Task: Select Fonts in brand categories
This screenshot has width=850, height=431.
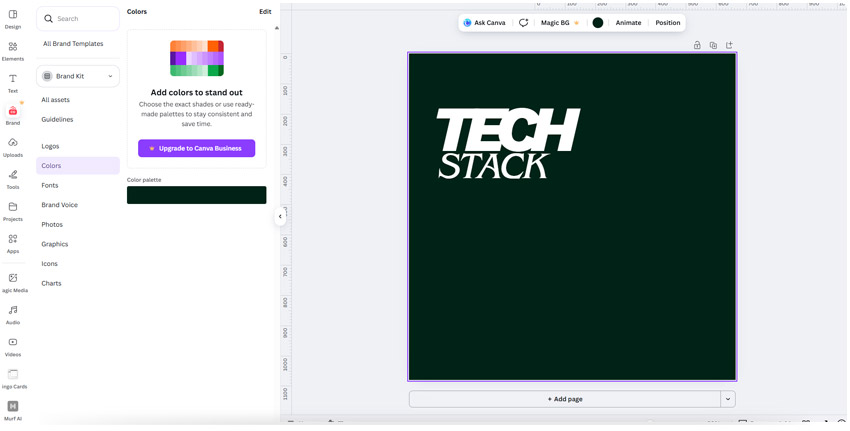Action: pos(50,185)
